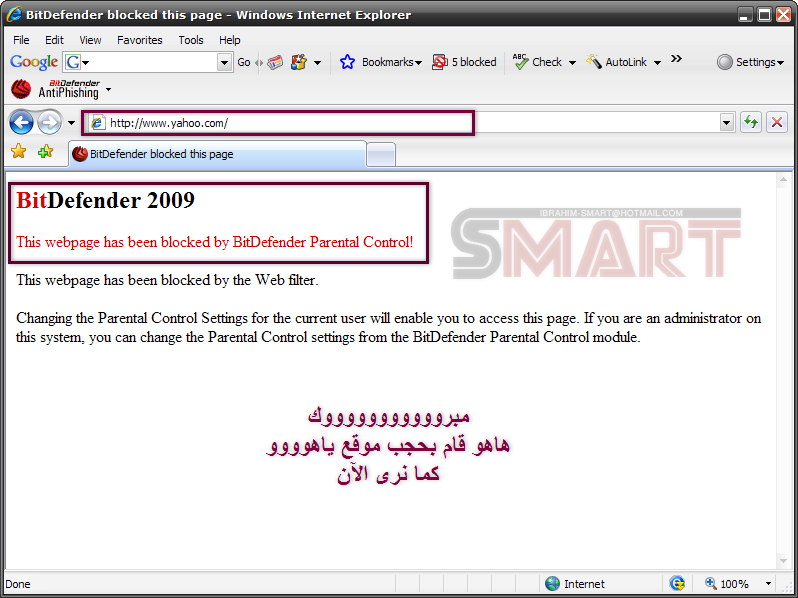Open the Bookmarks dropdown
Screen dimensions: 798x598
point(392,62)
